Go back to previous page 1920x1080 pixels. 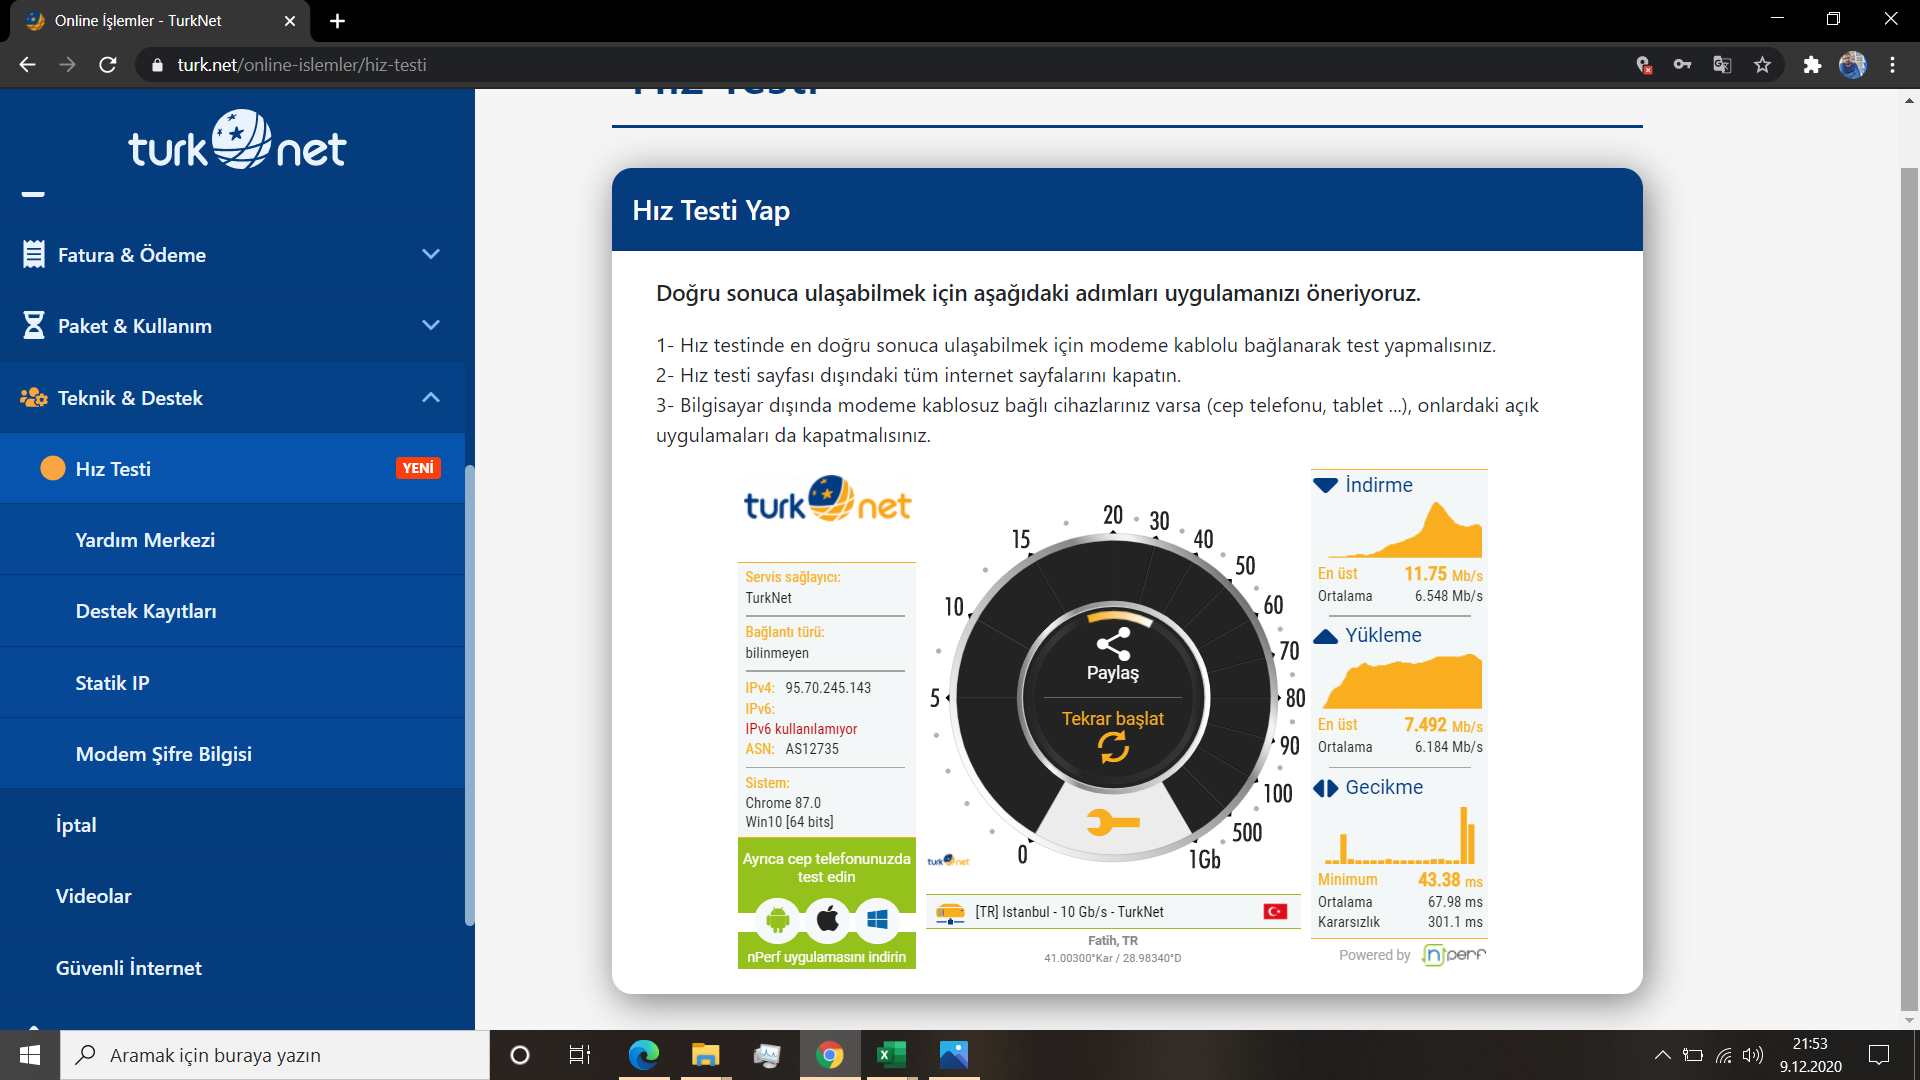[x=28, y=65]
